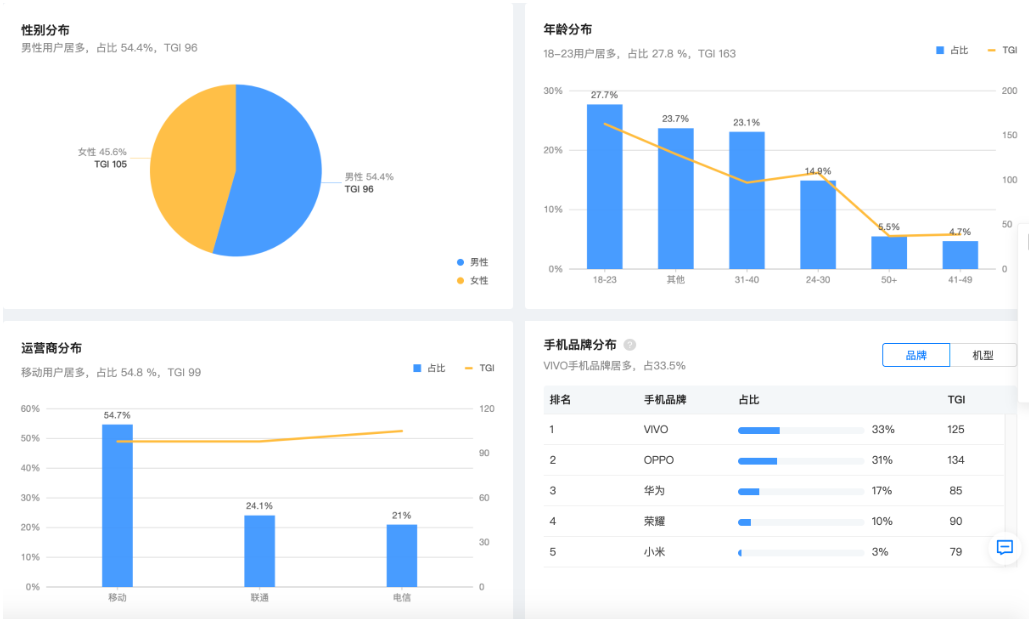Toggle the 女性 series via the pie chart legend
Viewport: 1029px width, 619px height.
463,280
